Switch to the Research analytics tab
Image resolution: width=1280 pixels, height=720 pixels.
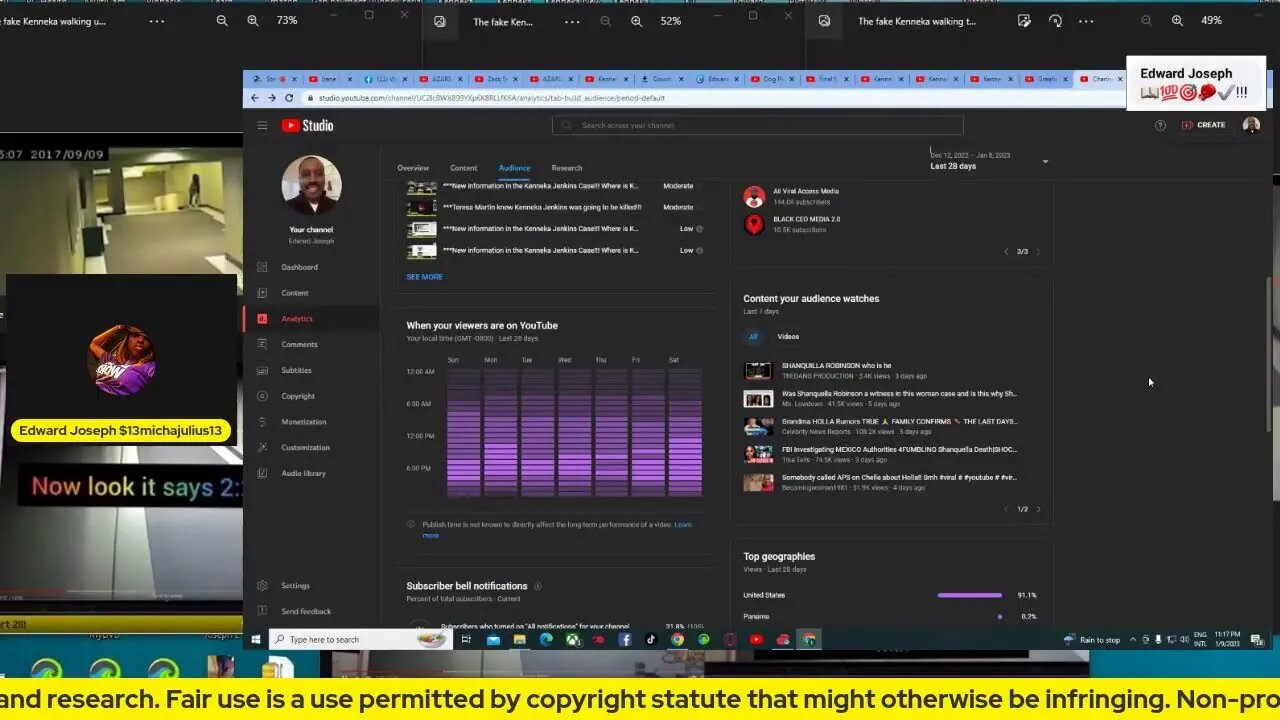(x=567, y=168)
